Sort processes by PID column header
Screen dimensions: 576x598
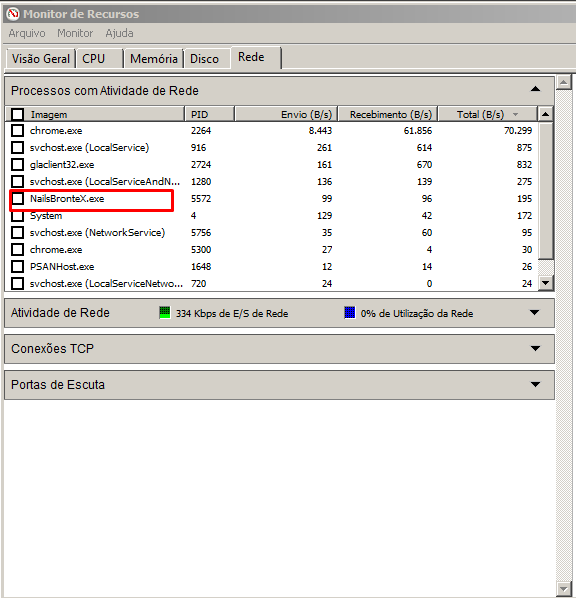[209, 114]
